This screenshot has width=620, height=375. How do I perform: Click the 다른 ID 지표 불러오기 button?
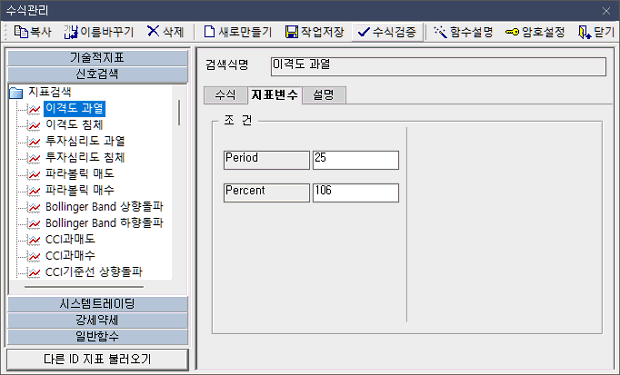[x=97, y=359]
